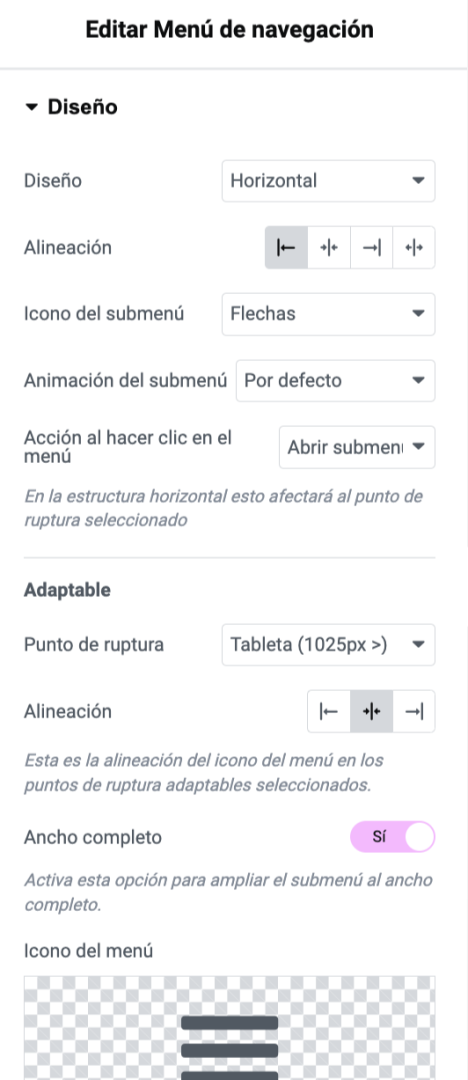Set Adaptable alignment to left
468x1080 pixels.
[x=329, y=712]
